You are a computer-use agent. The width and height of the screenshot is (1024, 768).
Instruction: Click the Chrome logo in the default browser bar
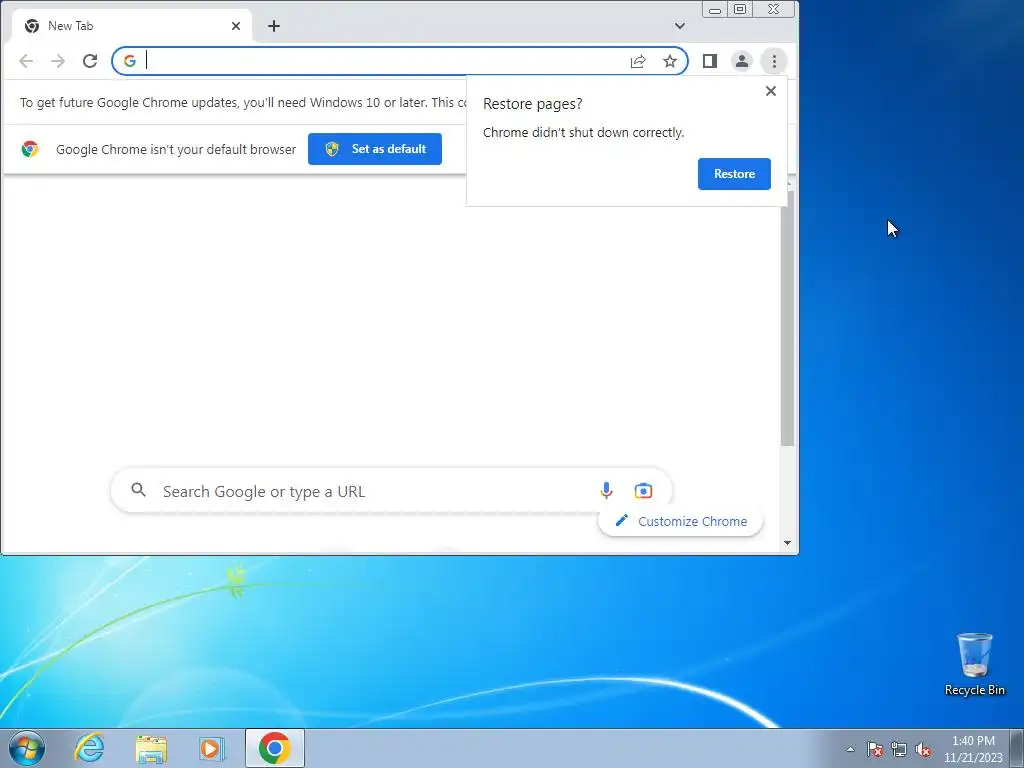click(29, 149)
